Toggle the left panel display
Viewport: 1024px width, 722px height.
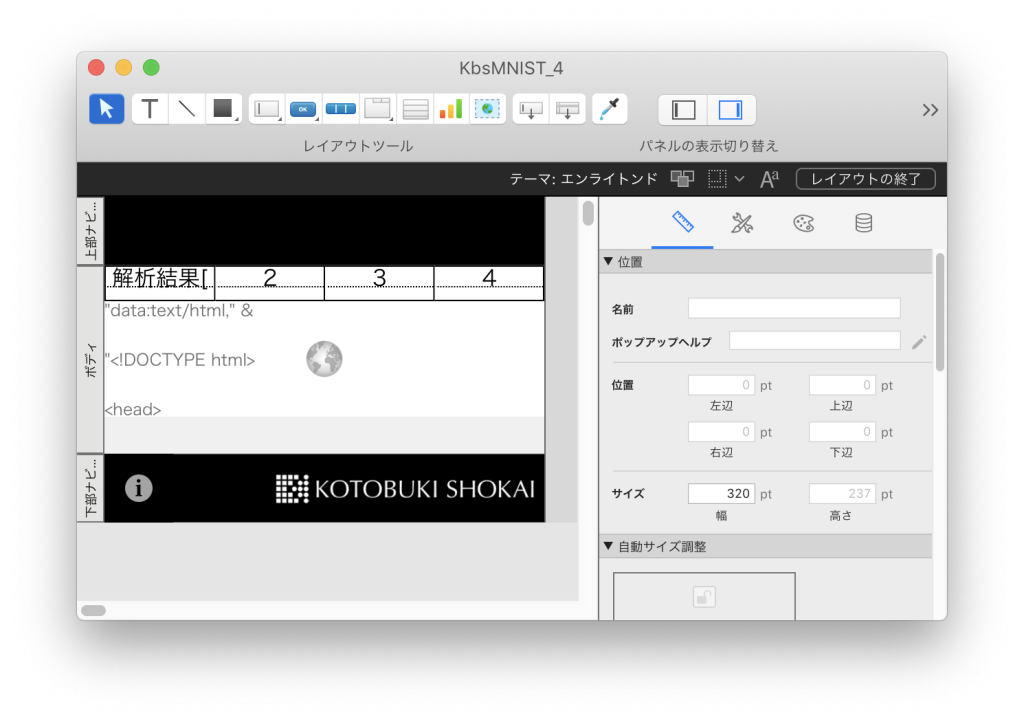(x=684, y=110)
